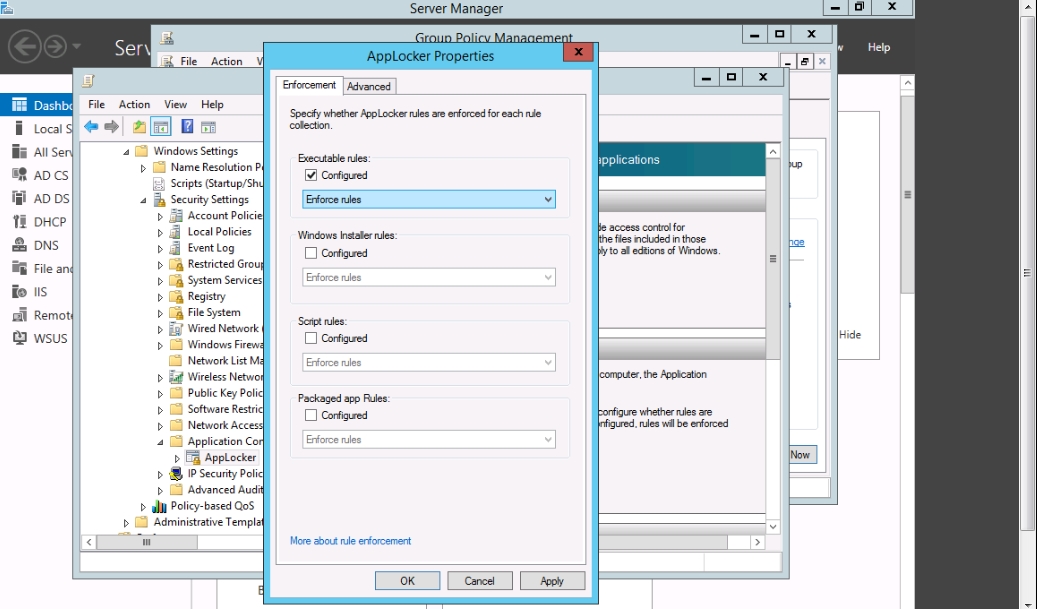Tick Configured for Packaged app Rules
The width and height of the screenshot is (1037, 609).
(x=311, y=415)
